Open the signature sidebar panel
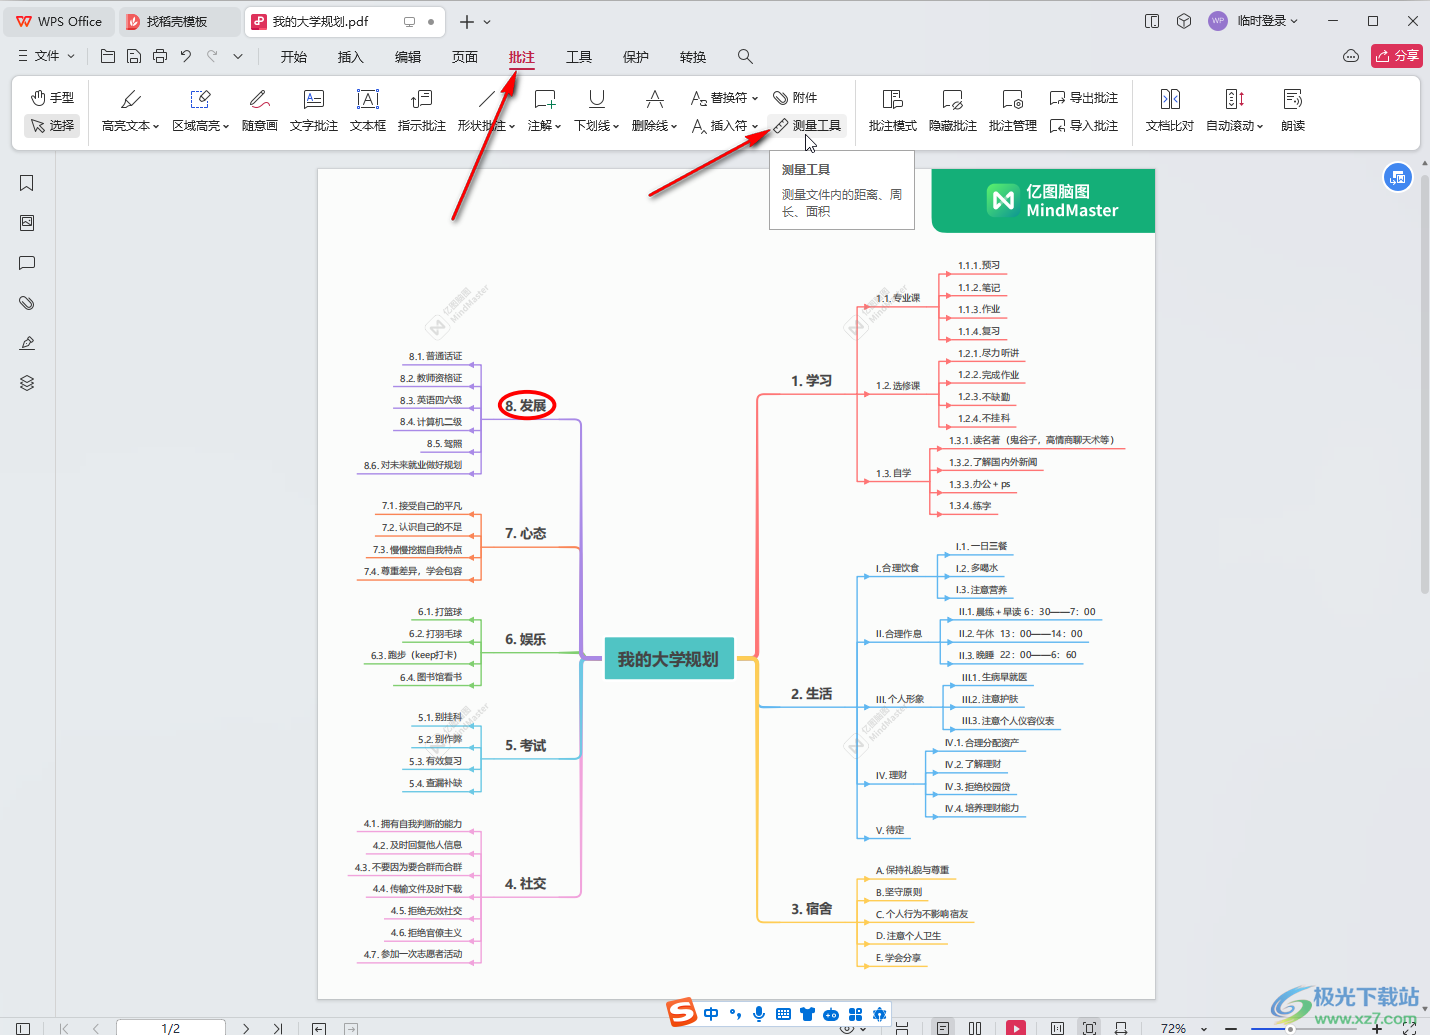 [27, 343]
